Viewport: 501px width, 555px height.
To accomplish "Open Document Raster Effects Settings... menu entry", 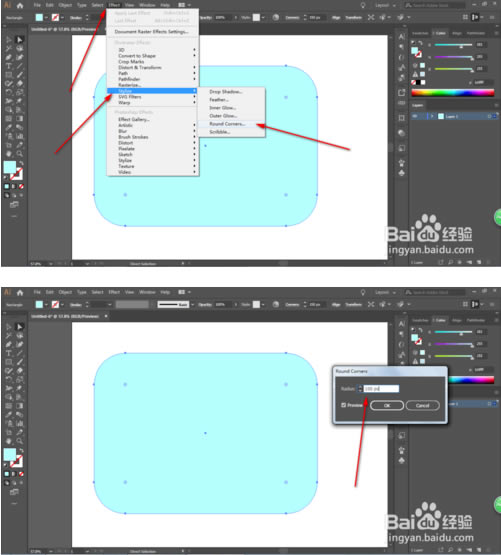I will [x=152, y=32].
